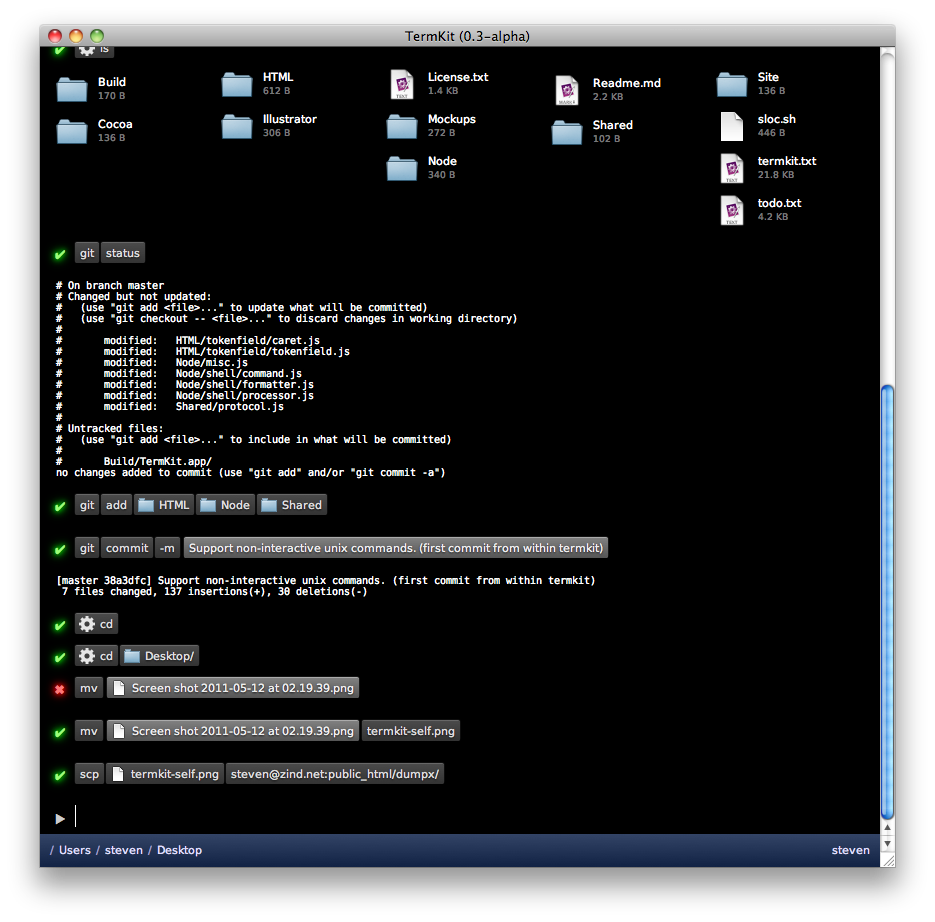This screenshot has height=922, width=935.
Task: Open the Build folder icon
Action: click(x=72, y=89)
